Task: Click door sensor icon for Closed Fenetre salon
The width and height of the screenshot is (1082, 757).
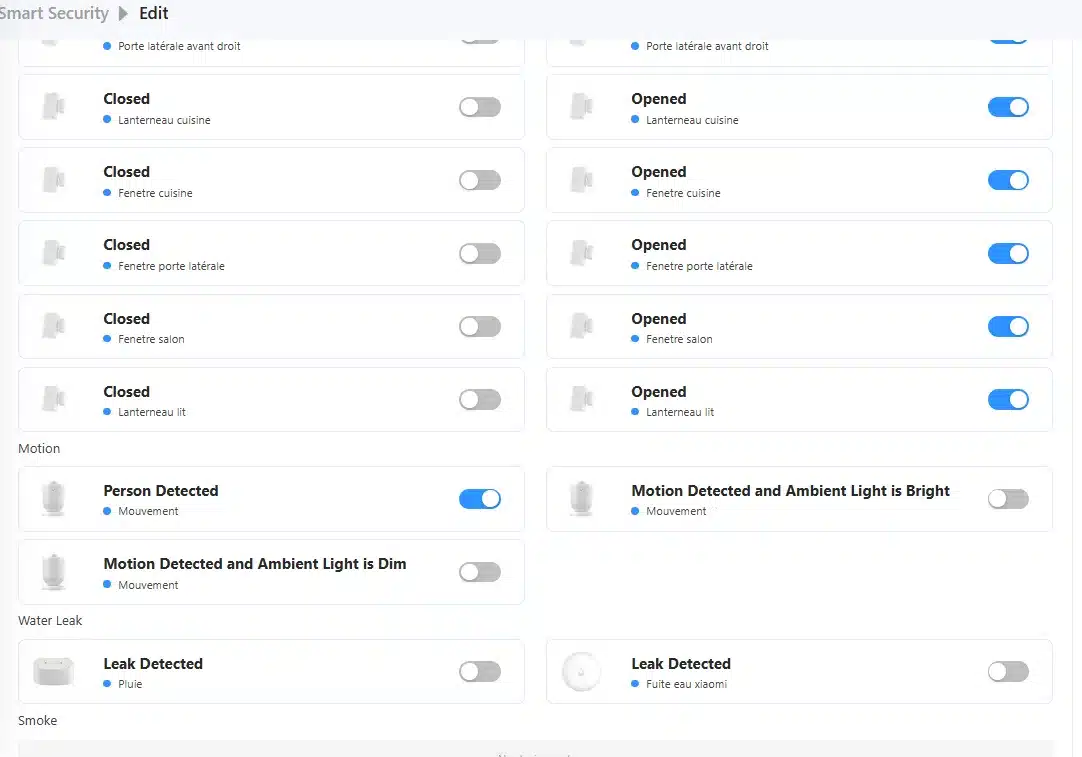Action: [x=53, y=326]
